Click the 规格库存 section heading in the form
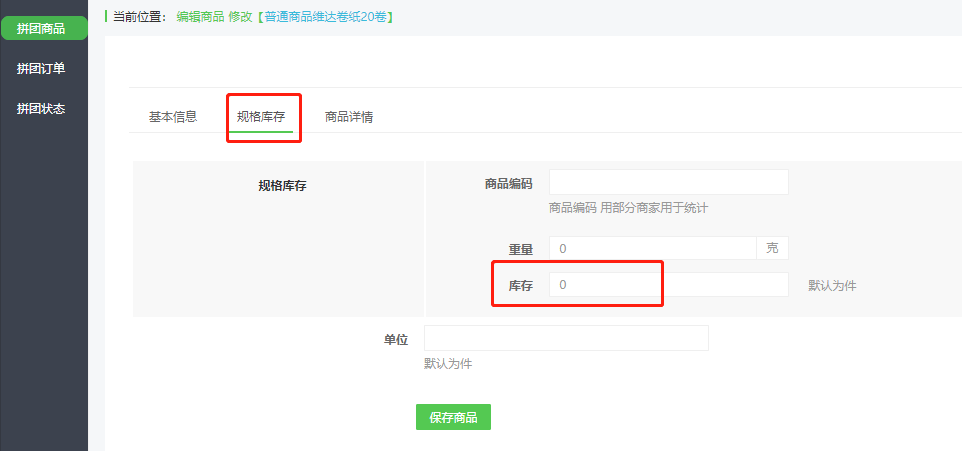The width and height of the screenshot is (962, 451). pos(282,186)
